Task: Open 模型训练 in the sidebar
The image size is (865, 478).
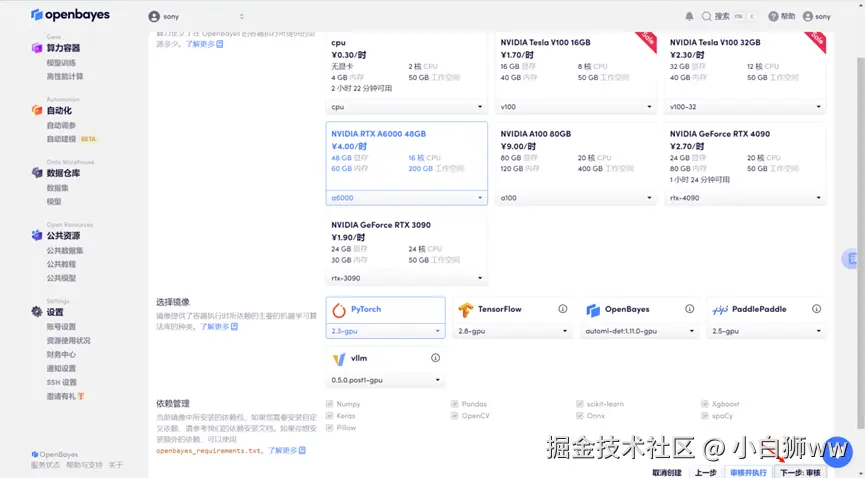Action: [61, 63]
